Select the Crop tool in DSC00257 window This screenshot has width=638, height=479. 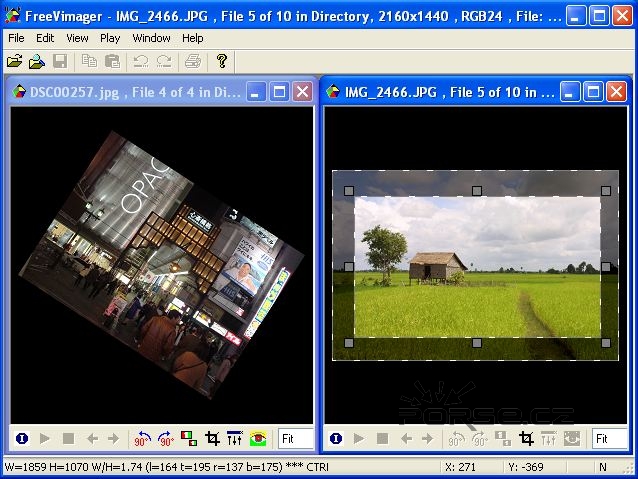212,439
